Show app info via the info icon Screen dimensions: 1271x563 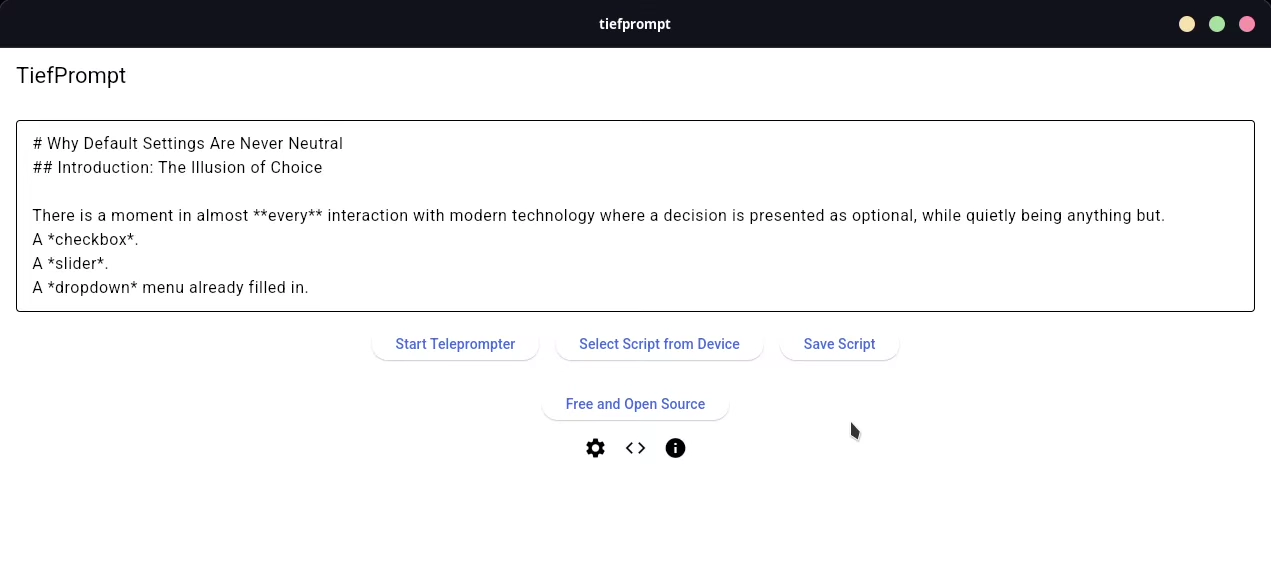click(675, 448)
